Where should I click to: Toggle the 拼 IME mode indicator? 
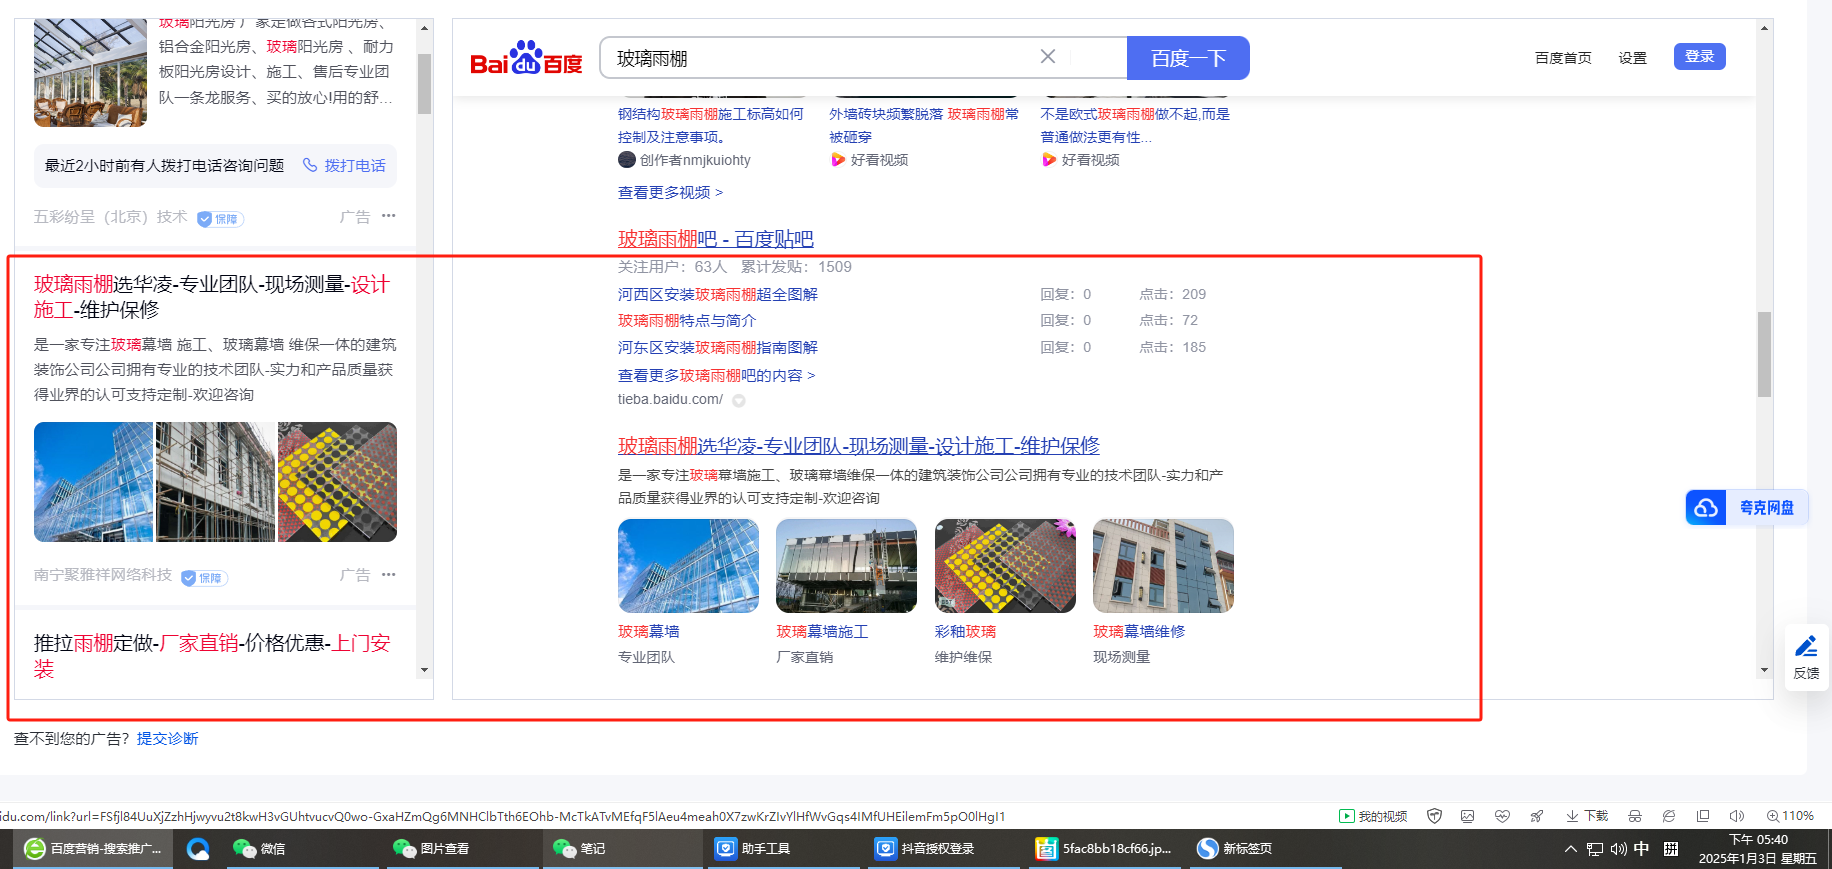point(1671,849)
